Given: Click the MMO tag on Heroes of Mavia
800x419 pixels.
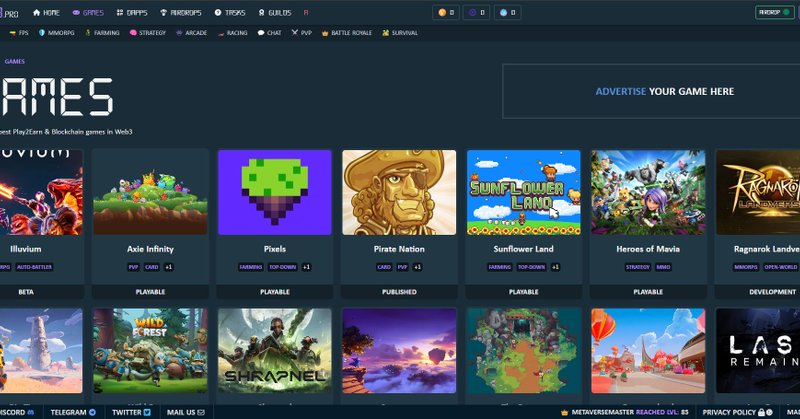Looking at the screenshot, I should click(x=663, y=267).
